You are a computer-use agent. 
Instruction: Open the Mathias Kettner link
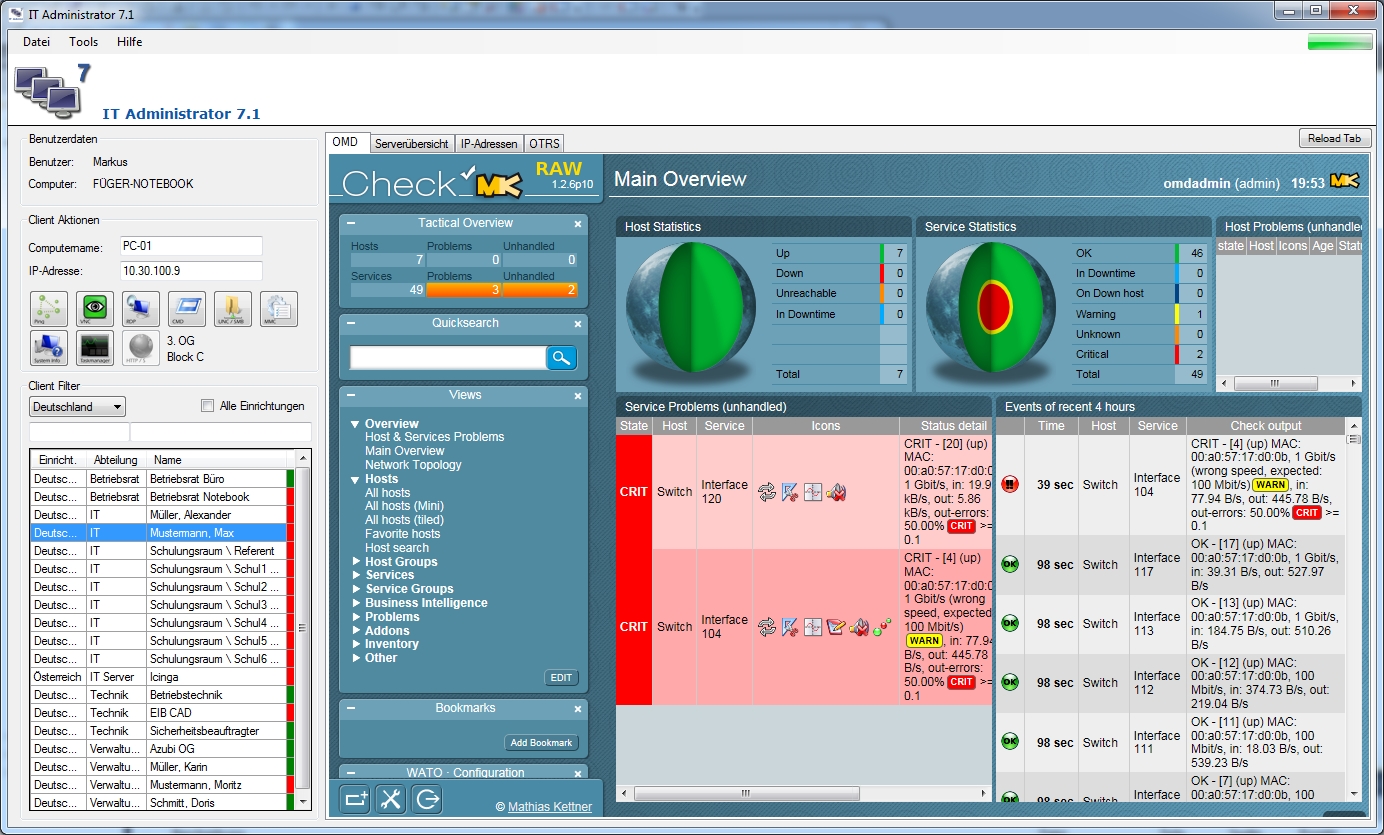[550, 807]
